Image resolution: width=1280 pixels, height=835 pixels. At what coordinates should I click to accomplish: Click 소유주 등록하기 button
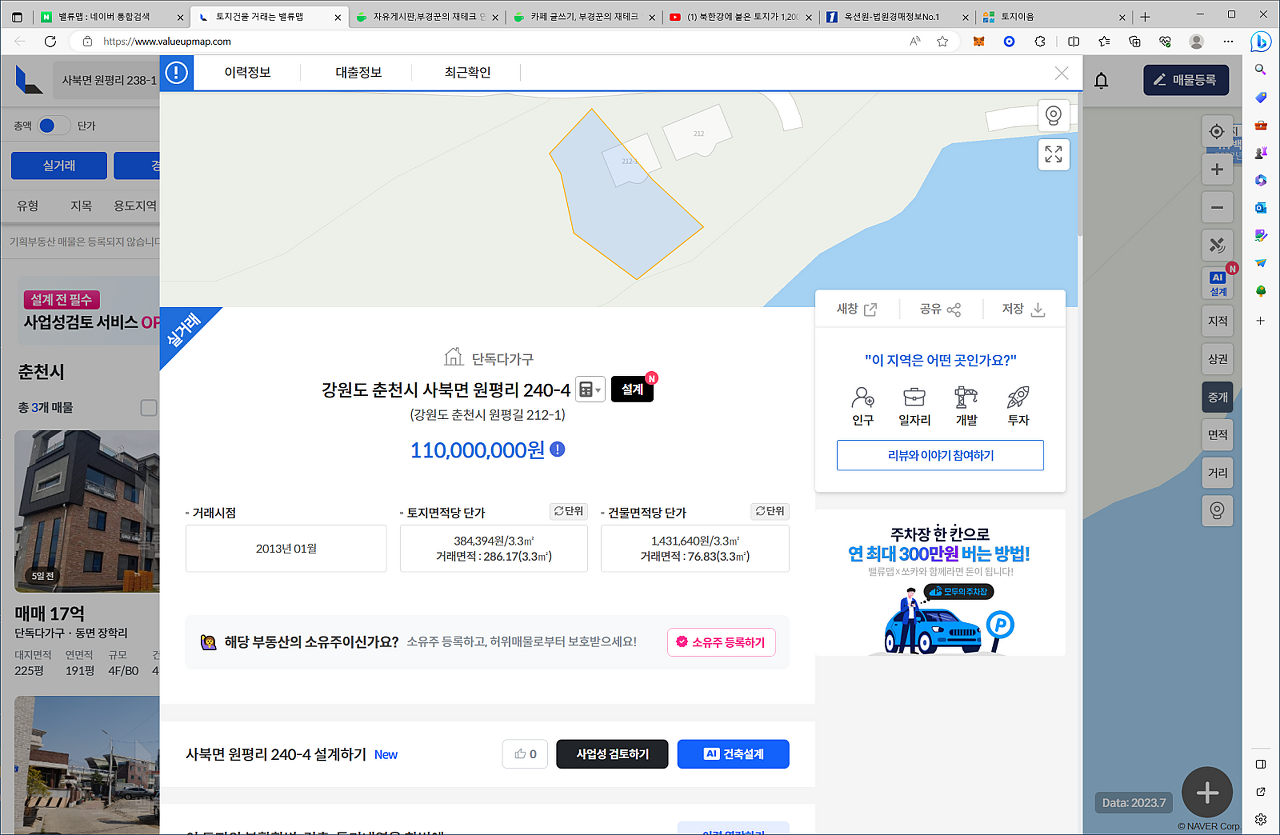pyautogui.click(x=721, y=642)
